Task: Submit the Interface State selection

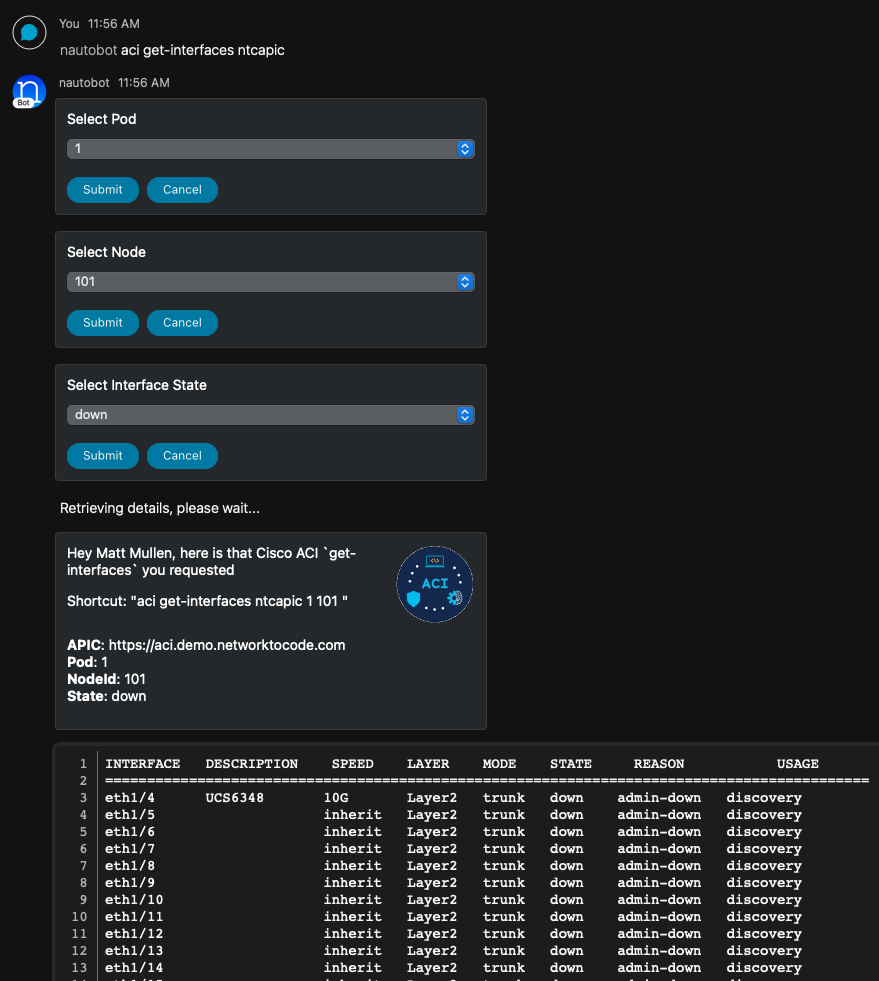Action: (102, 456)
